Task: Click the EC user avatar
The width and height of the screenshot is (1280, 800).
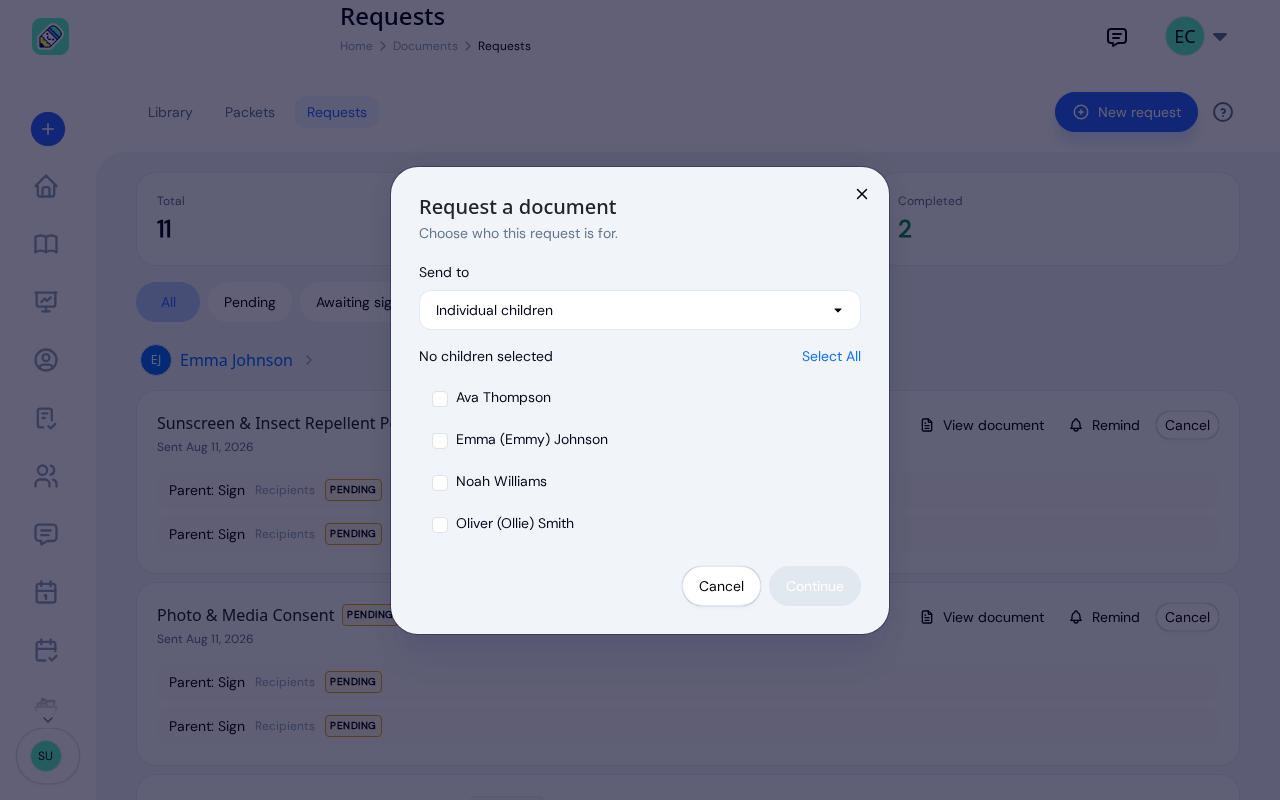Action: pos(1185,37)
